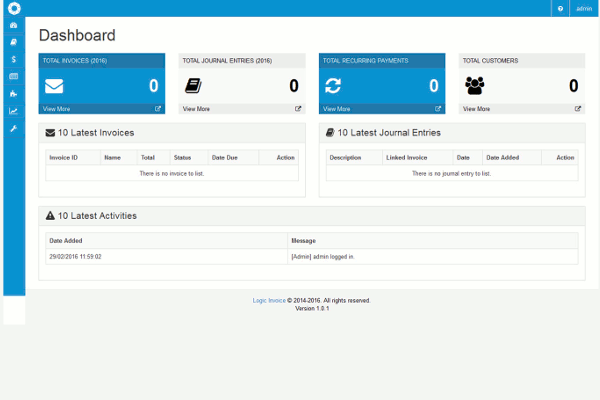This screenshot has width=600, height=400.
Task: Click the keyboard-shaped sidebar icon
Action: coord(13,76)
